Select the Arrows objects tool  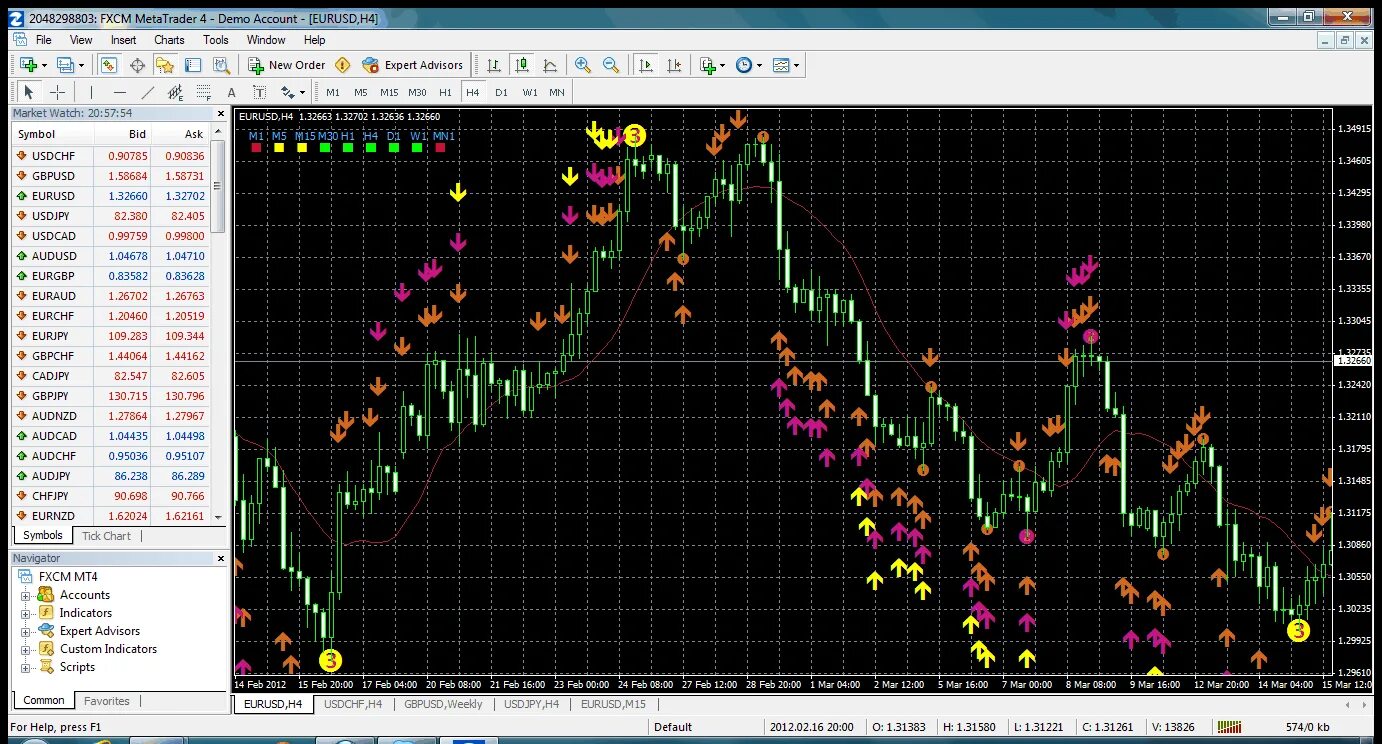coord(287,92)
